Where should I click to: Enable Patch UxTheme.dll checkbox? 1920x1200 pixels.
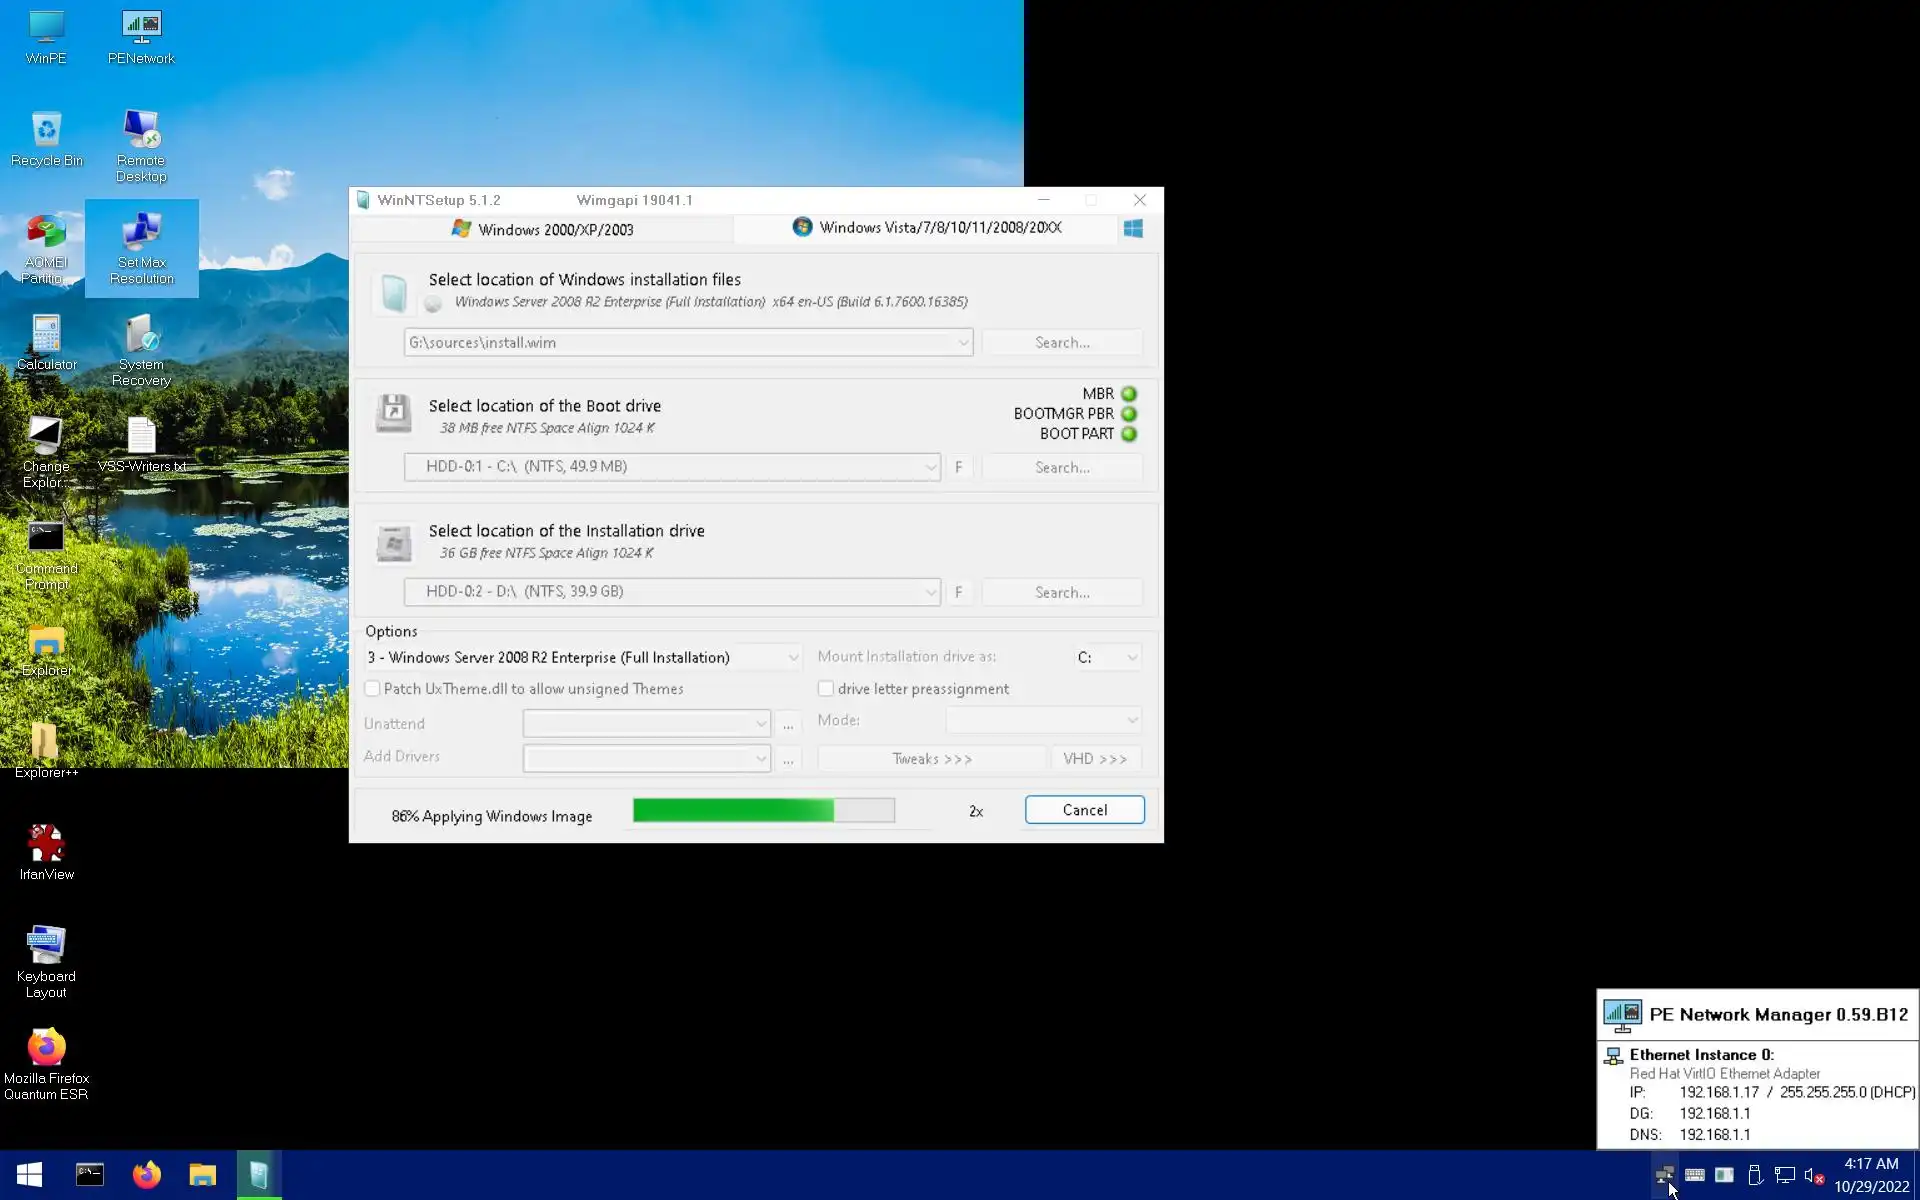coord(373,689)
